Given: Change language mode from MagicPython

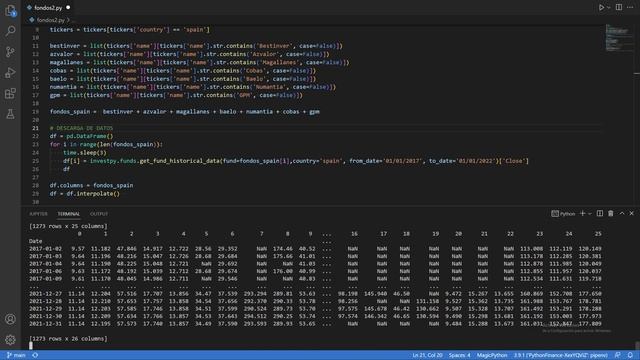Looking at the screenshot, I should 492,355.
